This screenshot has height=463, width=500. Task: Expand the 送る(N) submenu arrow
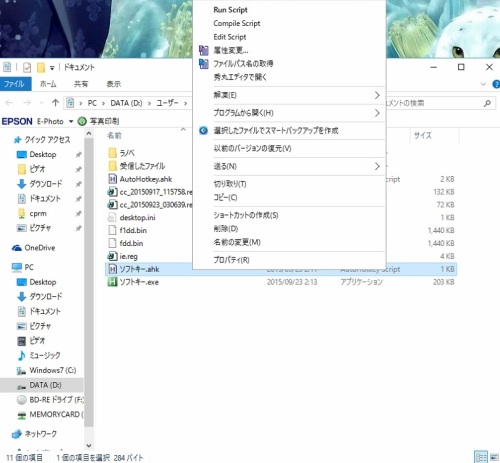[377, 166]
